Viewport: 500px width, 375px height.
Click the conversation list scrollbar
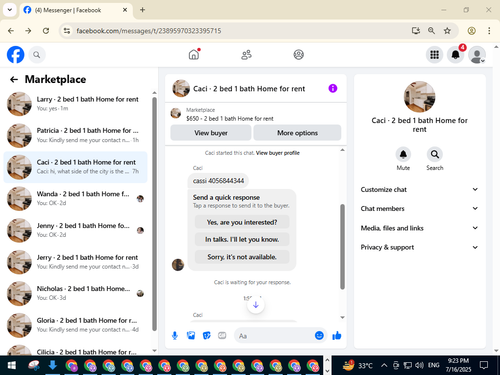coord(154,213)
